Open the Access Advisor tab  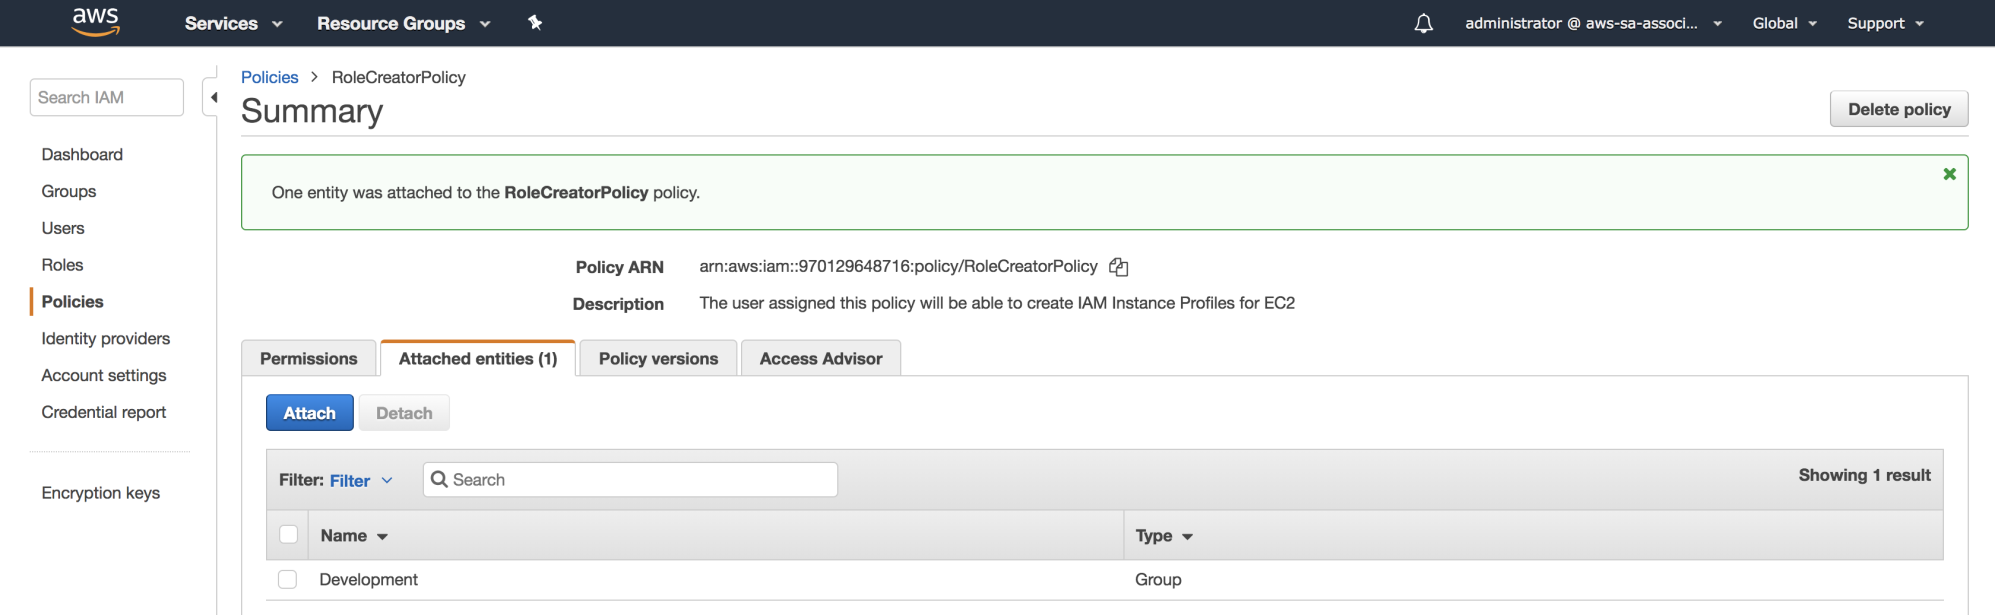821,358
